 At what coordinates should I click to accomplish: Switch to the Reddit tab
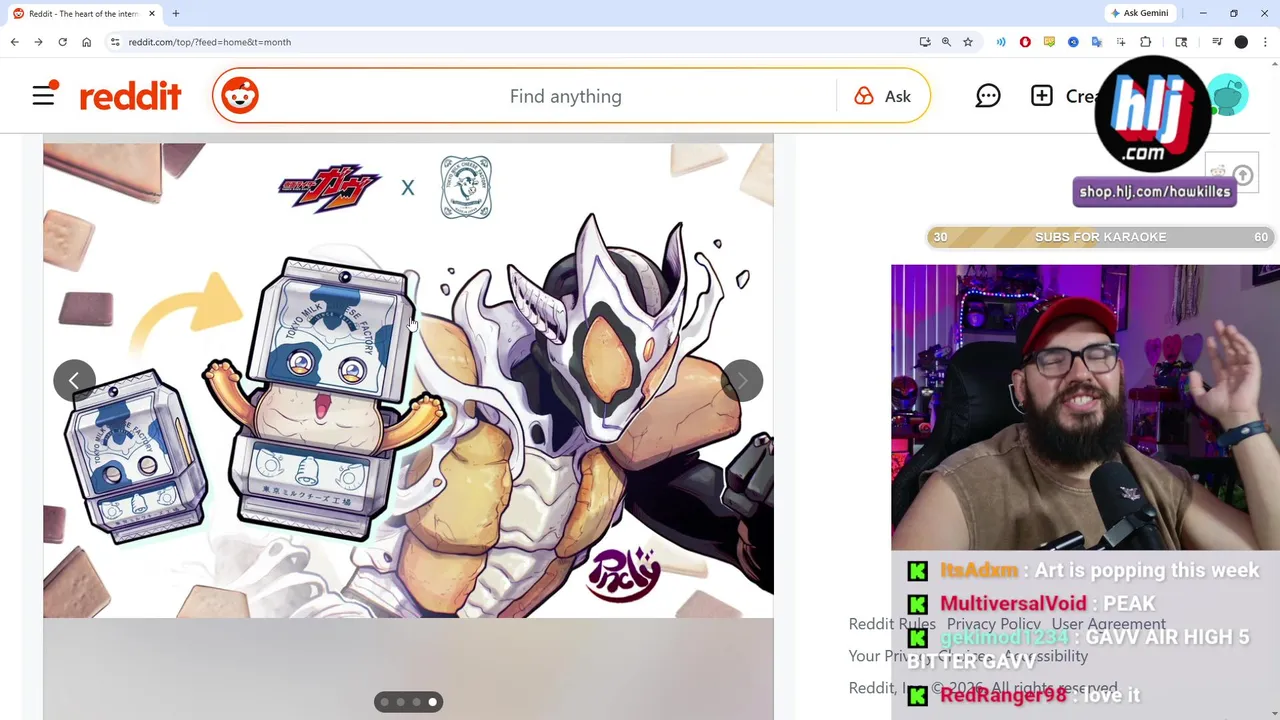[x=83, y=13]
